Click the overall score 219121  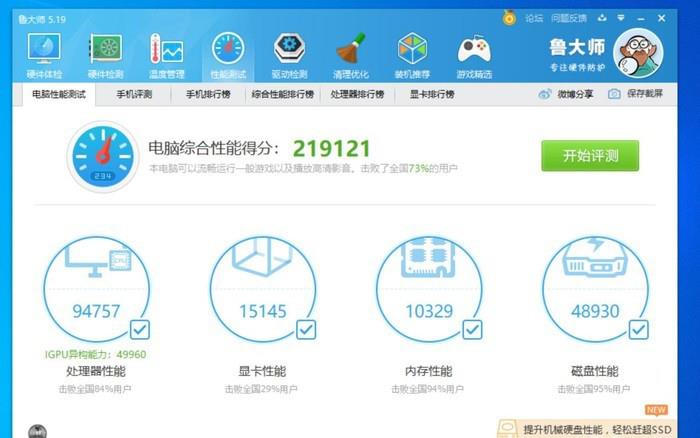332,149
